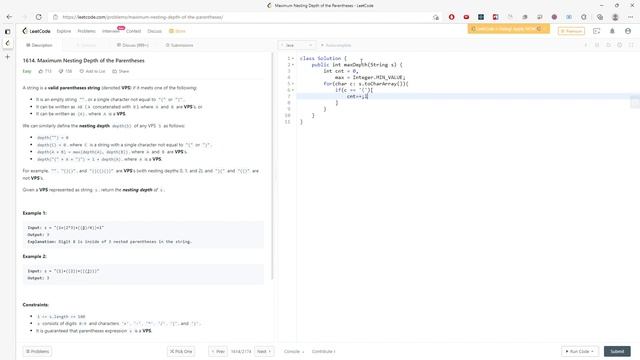
Task: Expand the Console panel
Action: [294, 351]
